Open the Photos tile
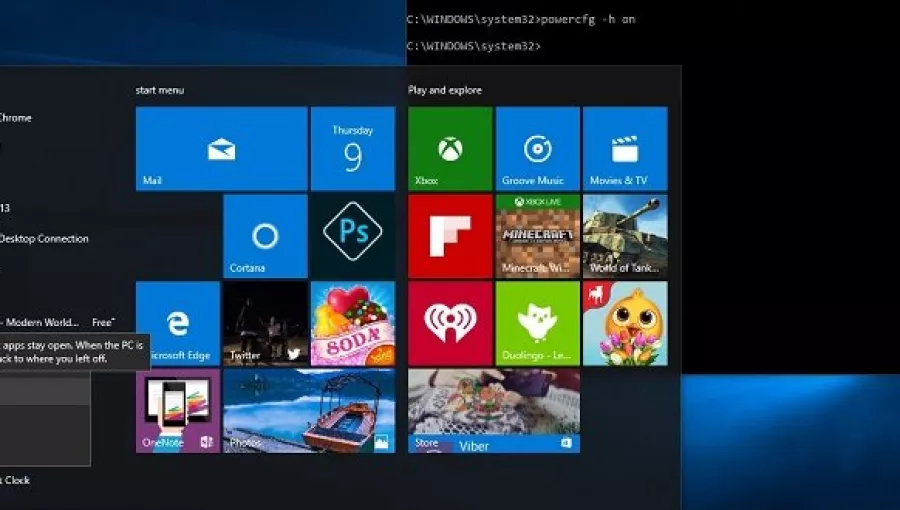900x510 pixels. tap(309, 411)
